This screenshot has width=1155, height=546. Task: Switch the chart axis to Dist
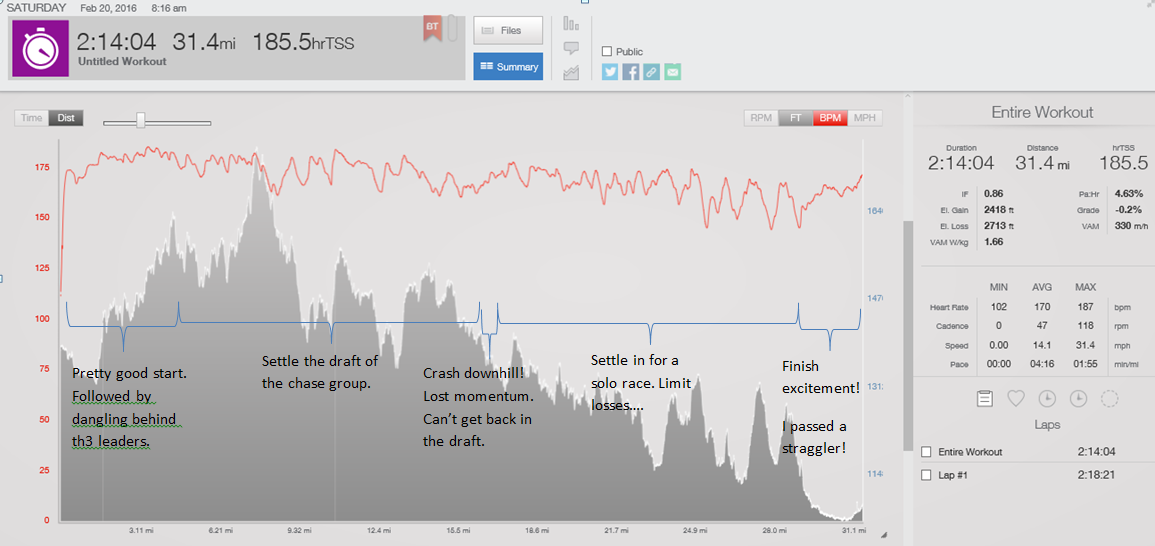(x=66, y=118)
